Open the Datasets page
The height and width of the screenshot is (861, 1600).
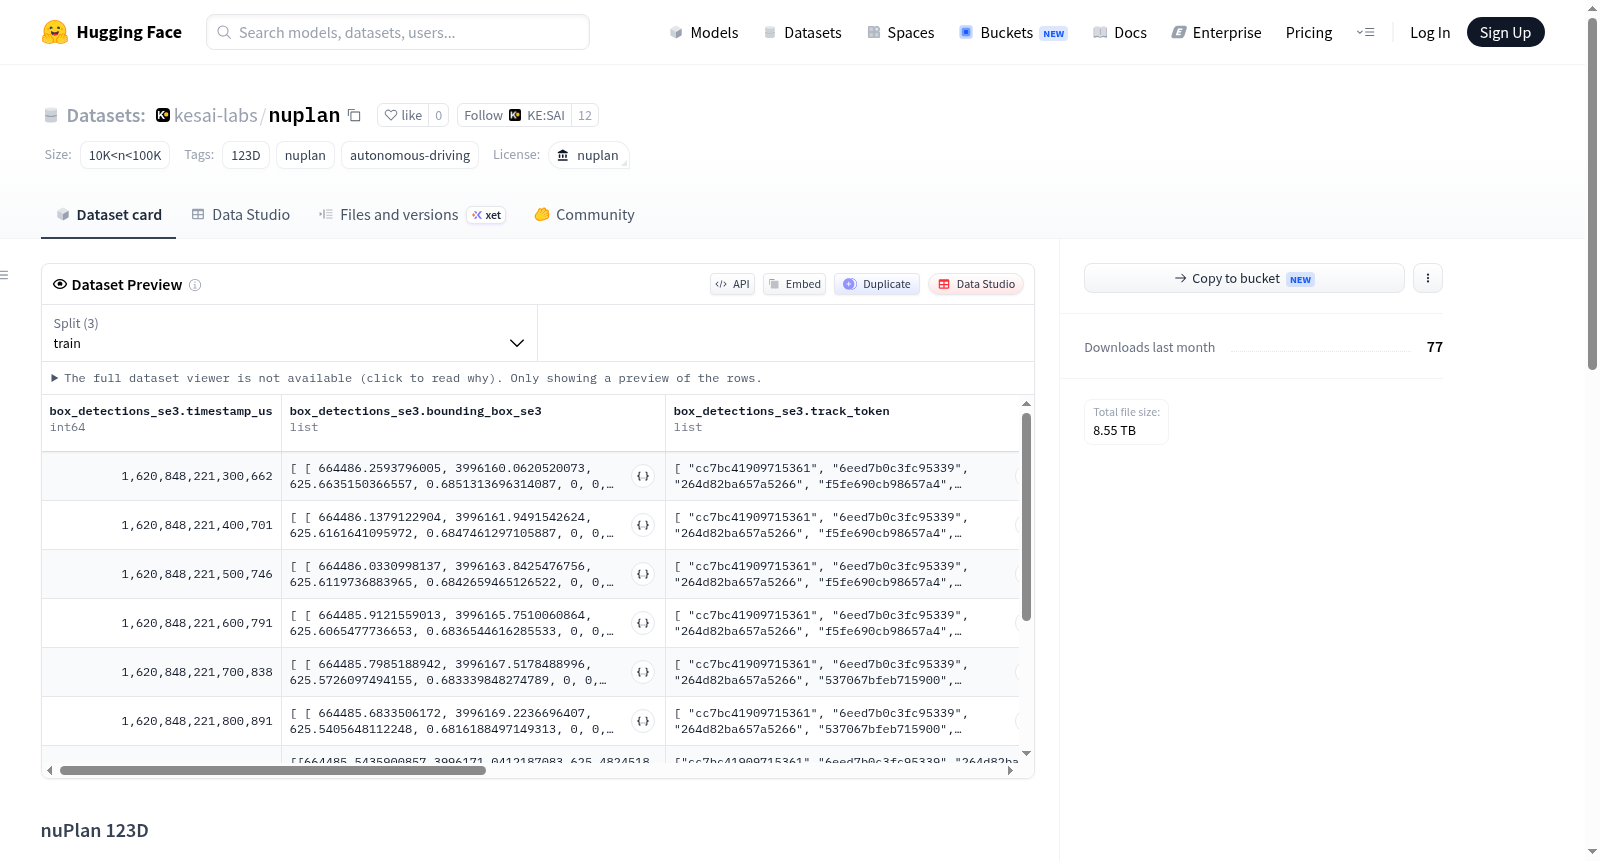[x=802, y=32]
